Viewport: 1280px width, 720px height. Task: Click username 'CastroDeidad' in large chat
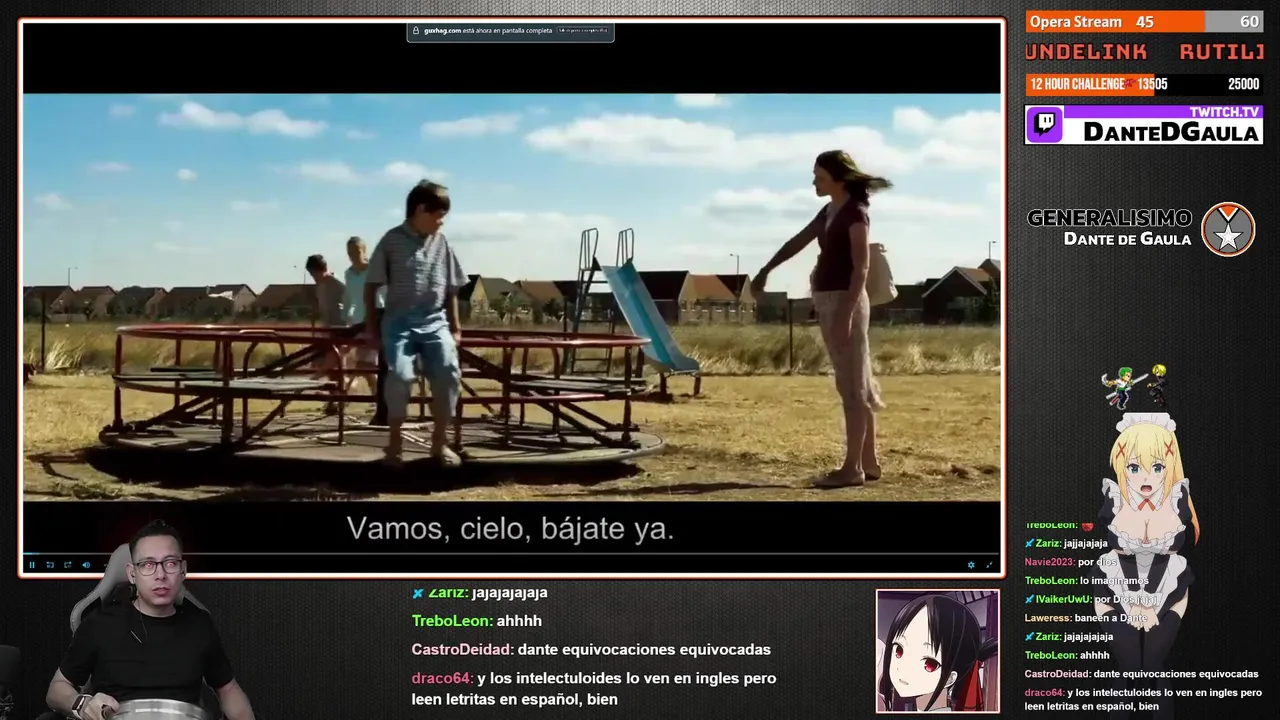tap(462, 650)
